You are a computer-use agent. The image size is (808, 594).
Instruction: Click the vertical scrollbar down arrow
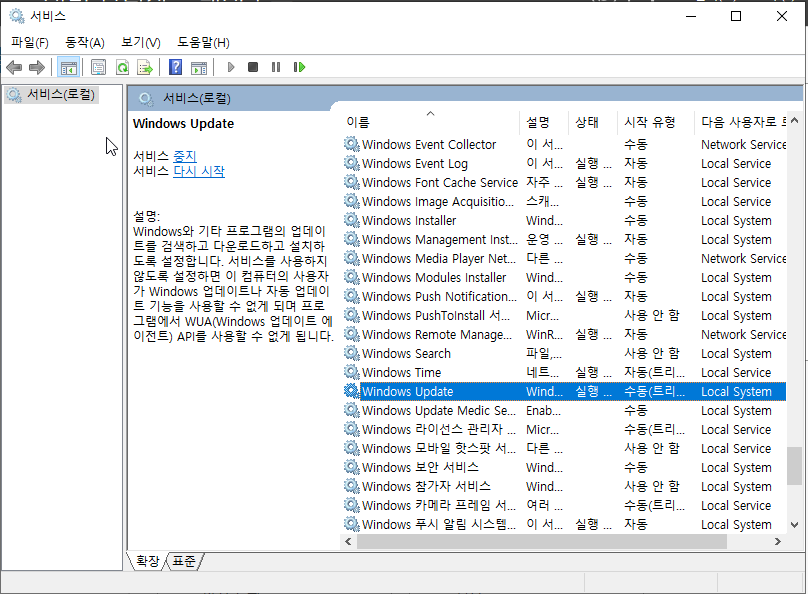point(794,525)
